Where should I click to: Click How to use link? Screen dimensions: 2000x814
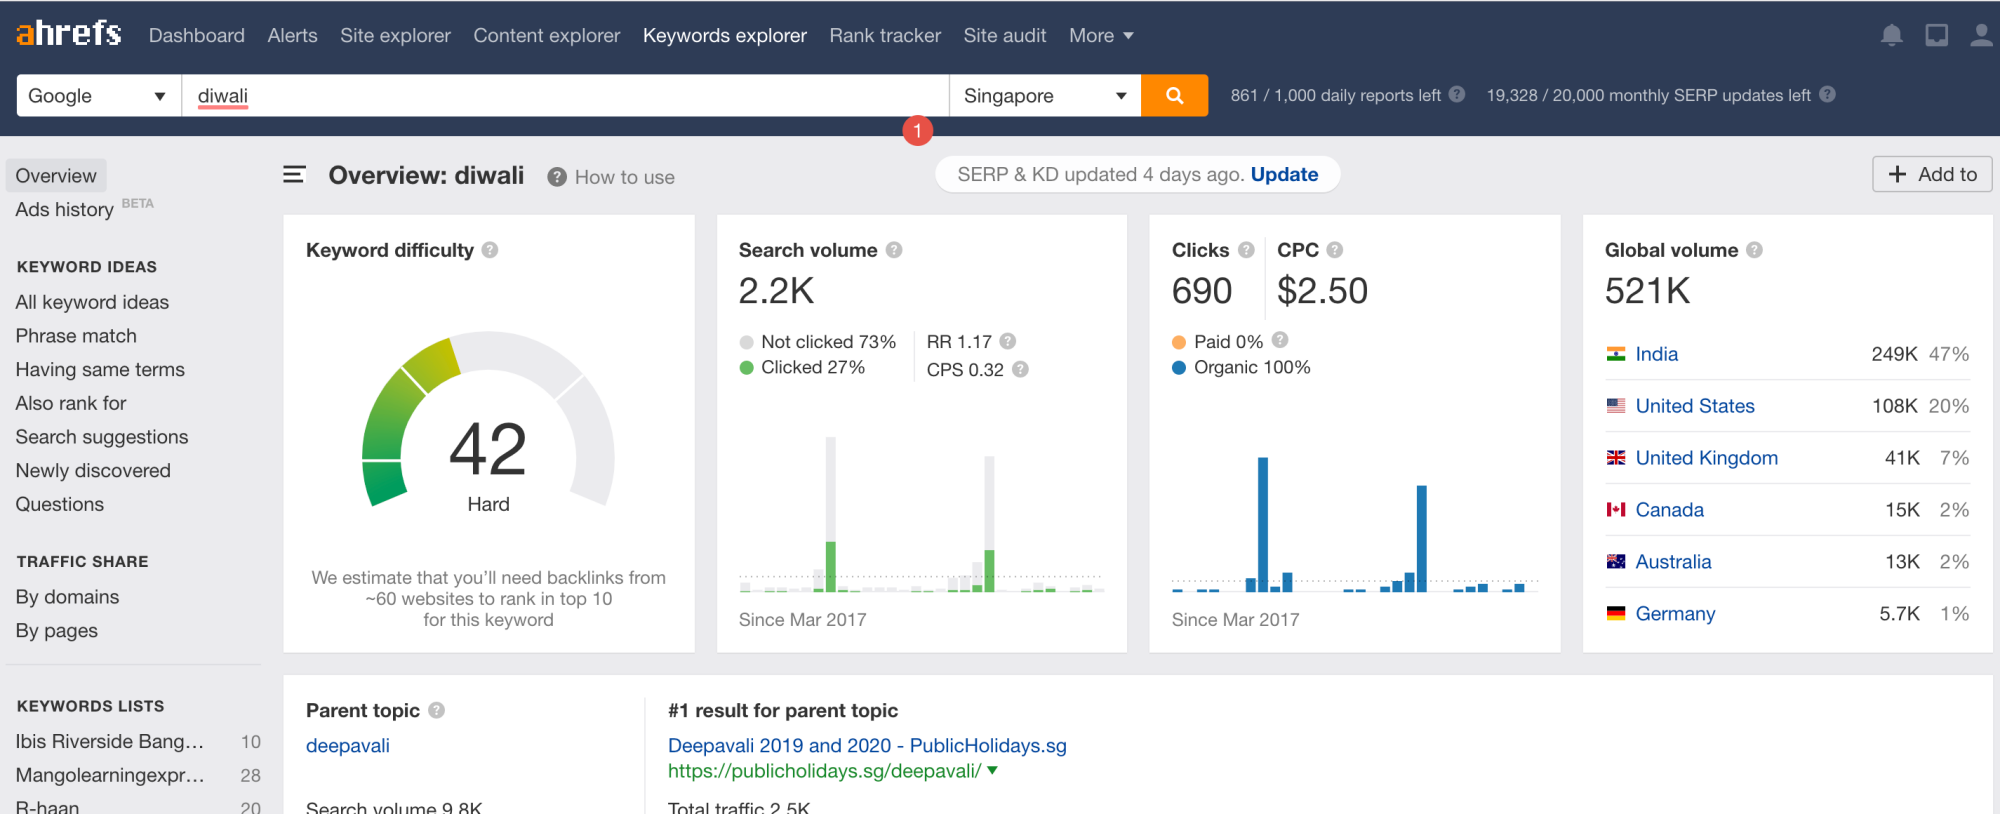(x=625, y=177)
